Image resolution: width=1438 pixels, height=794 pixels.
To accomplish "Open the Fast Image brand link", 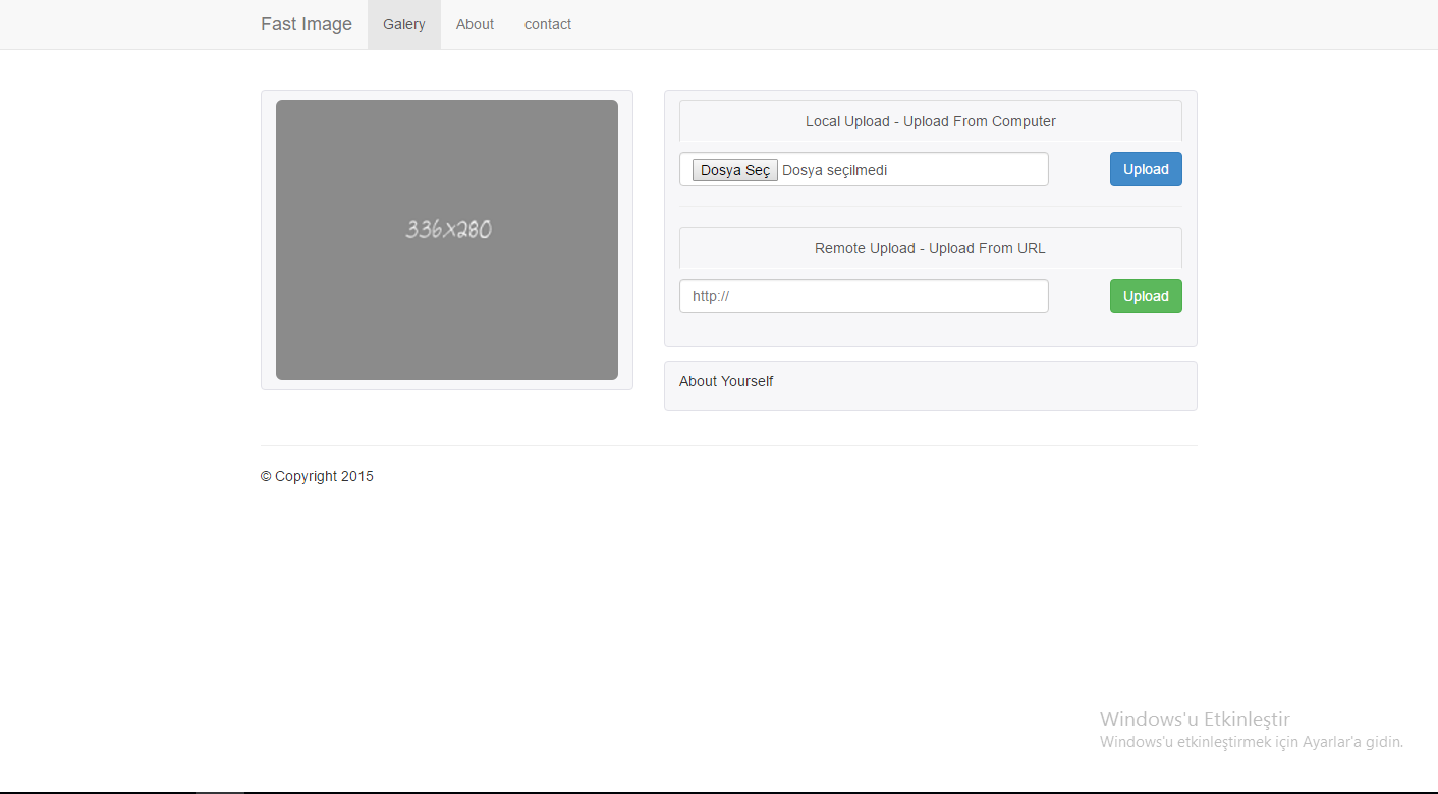I will pos(306,24).
